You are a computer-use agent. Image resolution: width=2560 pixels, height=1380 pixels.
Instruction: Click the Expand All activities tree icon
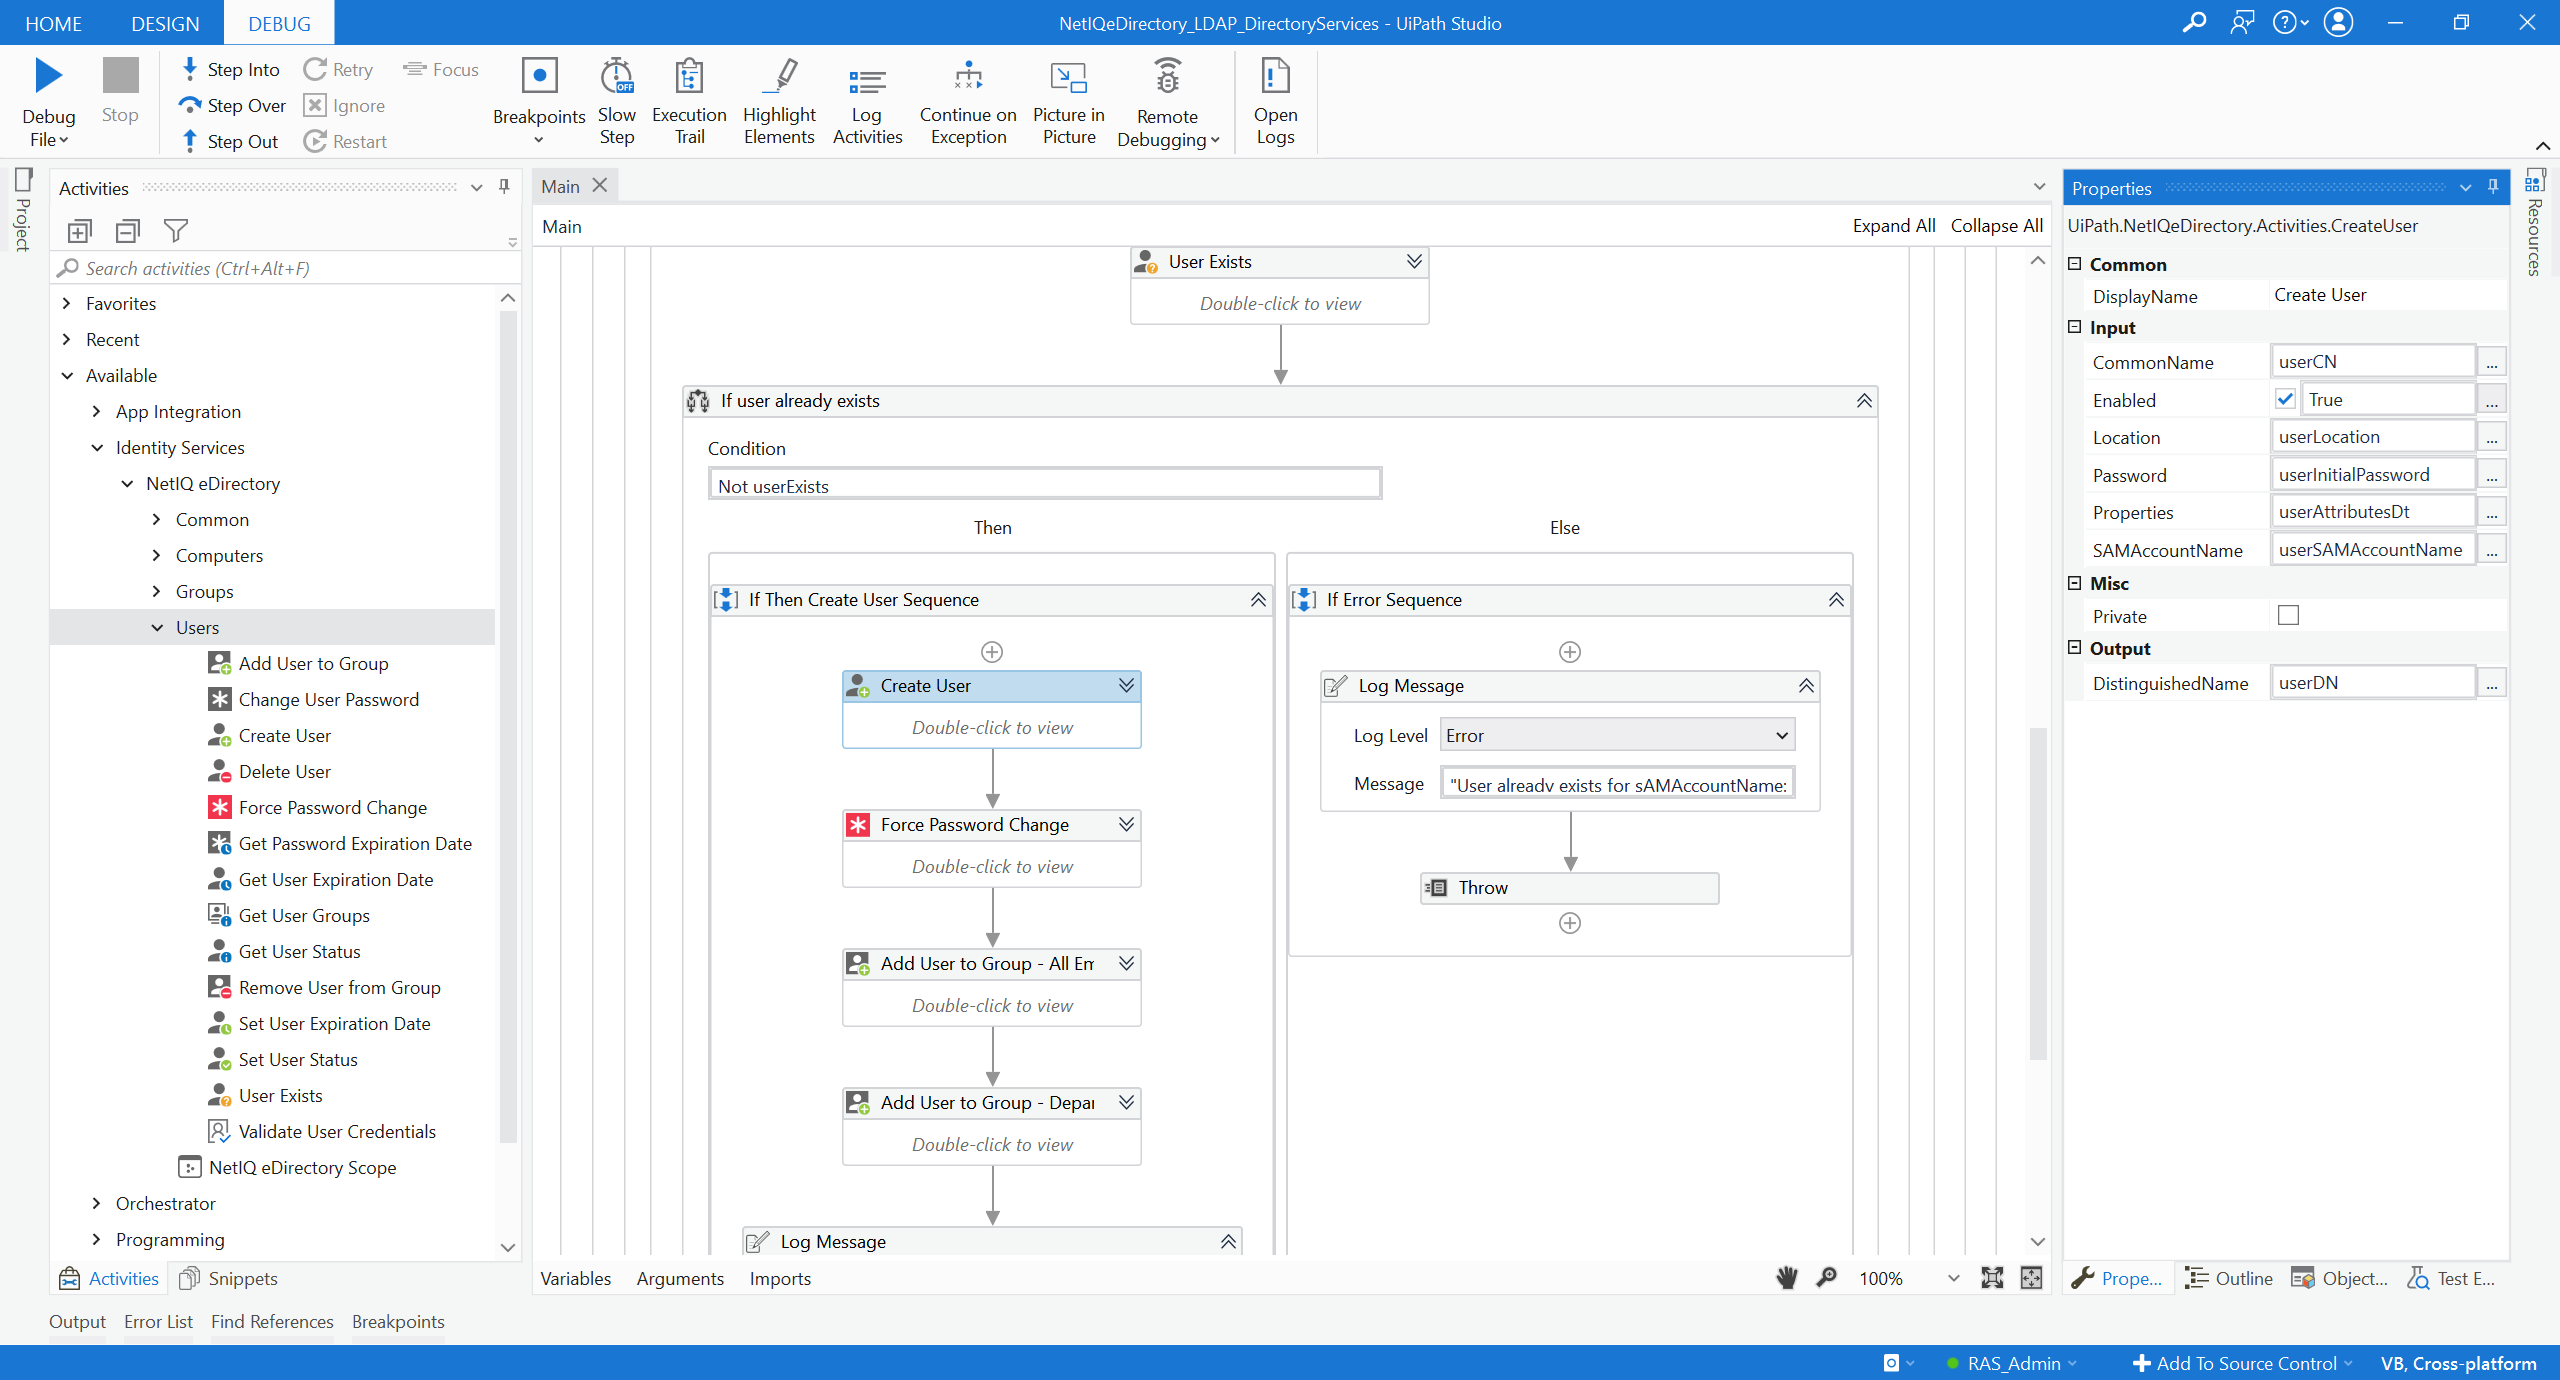79,231
